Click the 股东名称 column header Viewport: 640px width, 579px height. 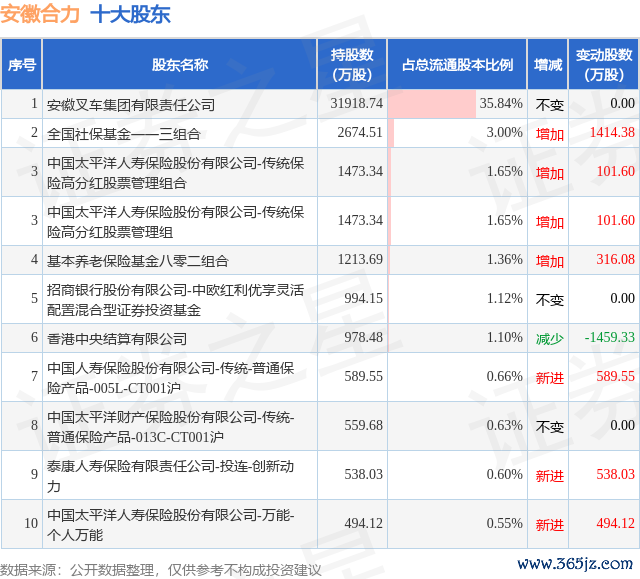[x=180, y=64]
